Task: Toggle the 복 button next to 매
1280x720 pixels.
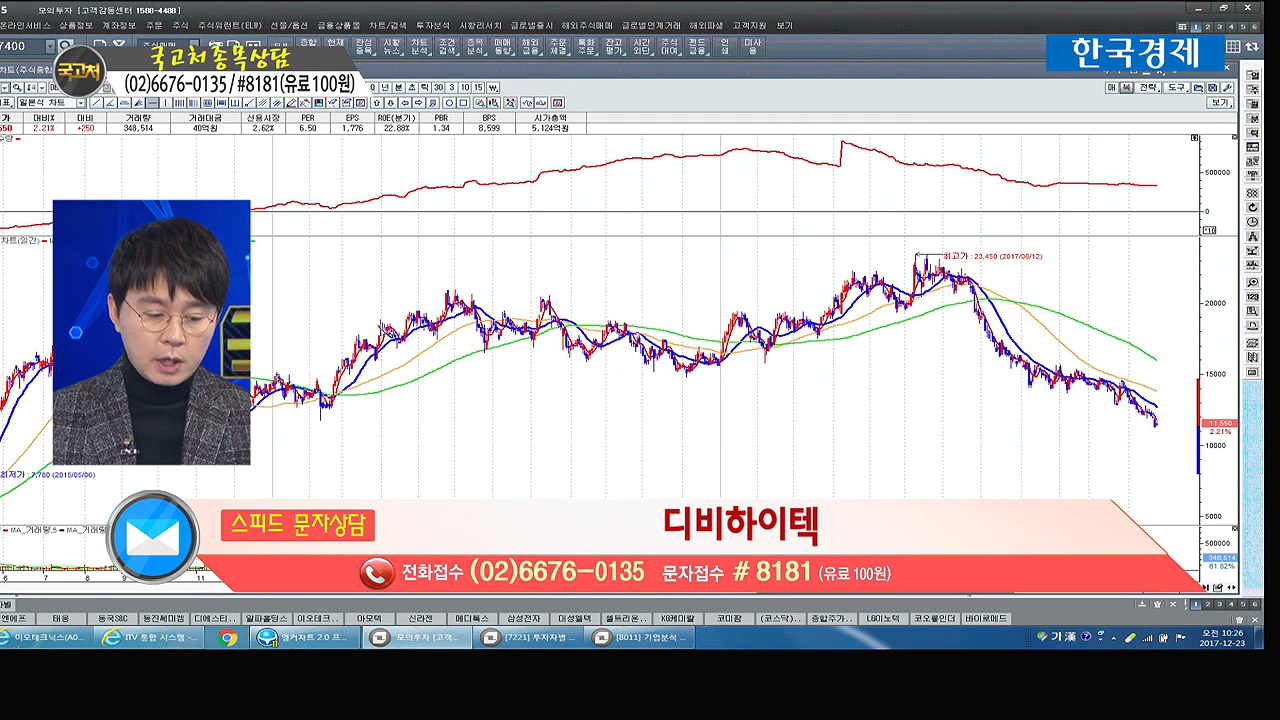Action: click(x=1126, y=87)
